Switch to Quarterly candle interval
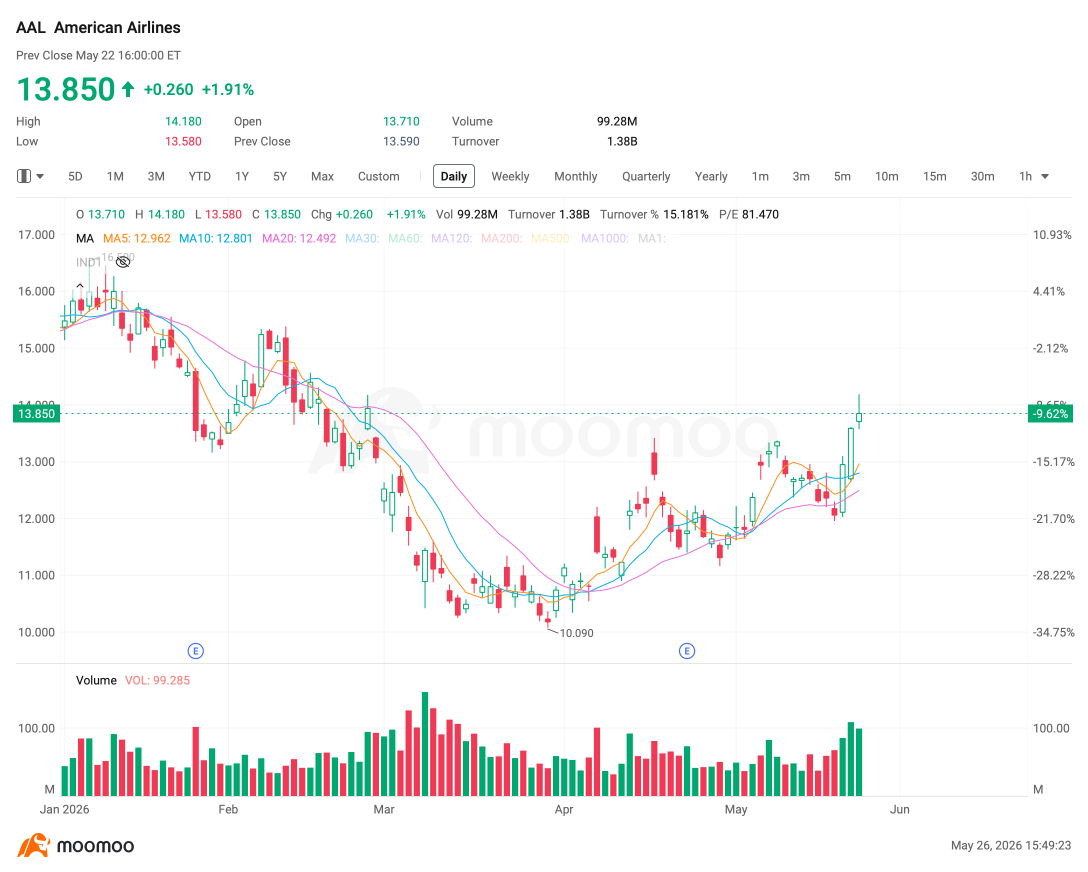 click(646, 176)
